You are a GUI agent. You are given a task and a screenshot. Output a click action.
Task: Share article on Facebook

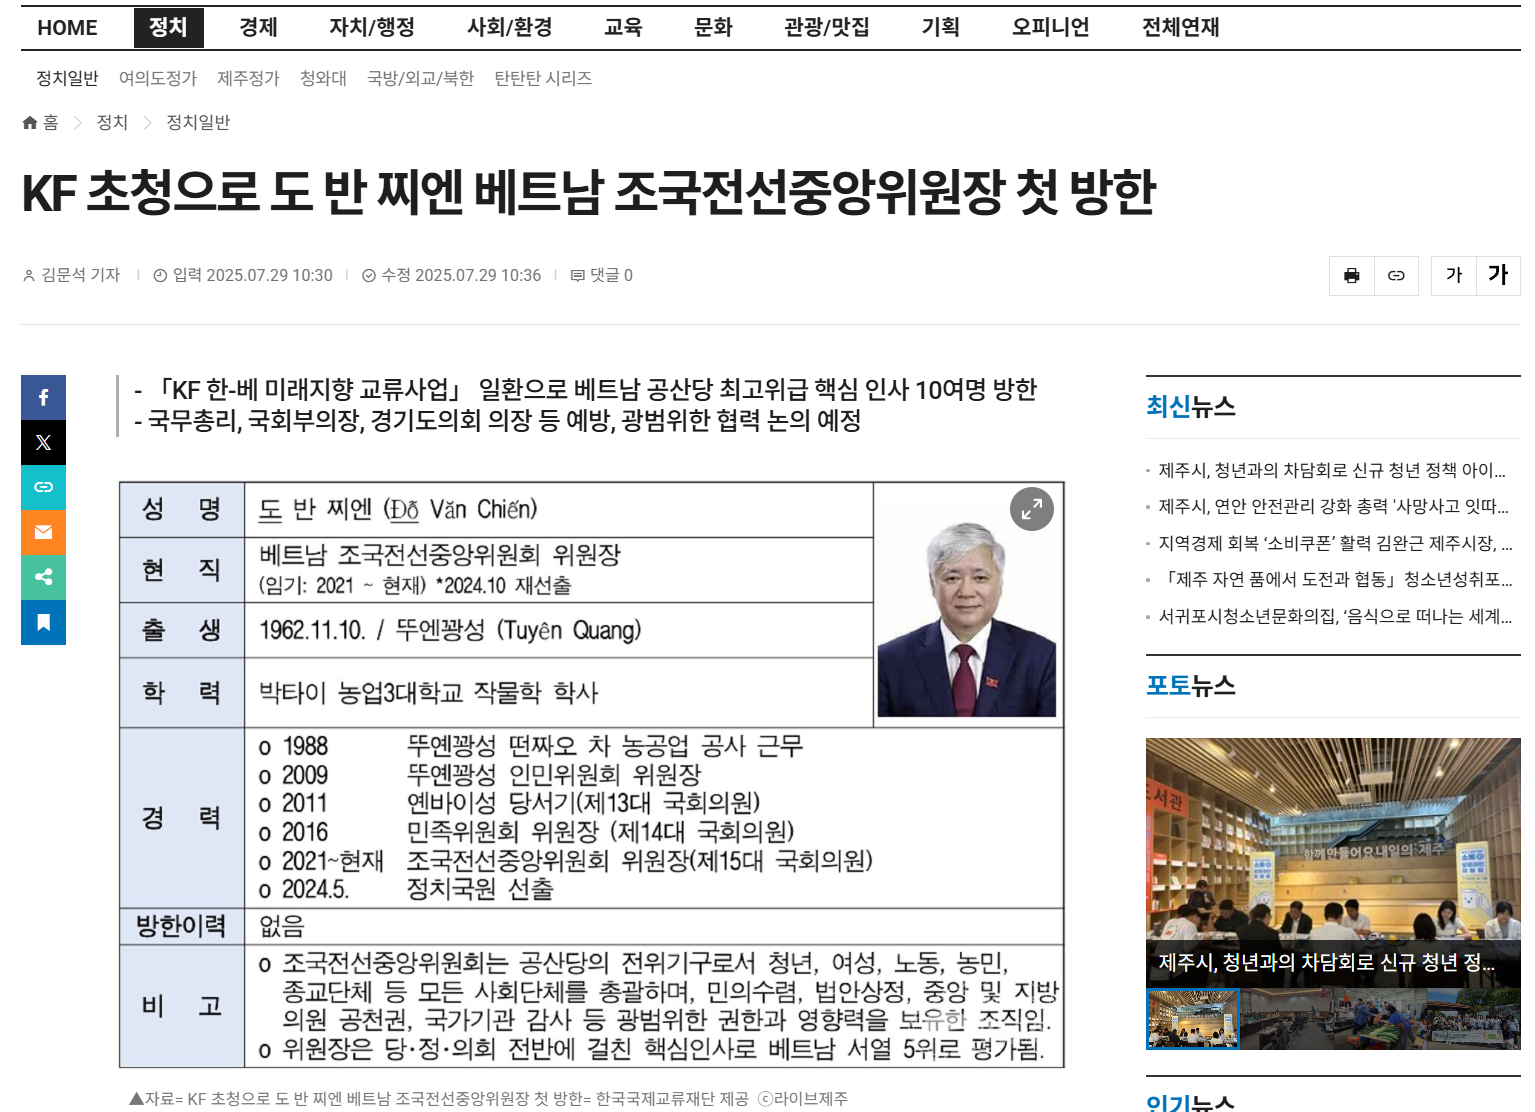[43, 397]
